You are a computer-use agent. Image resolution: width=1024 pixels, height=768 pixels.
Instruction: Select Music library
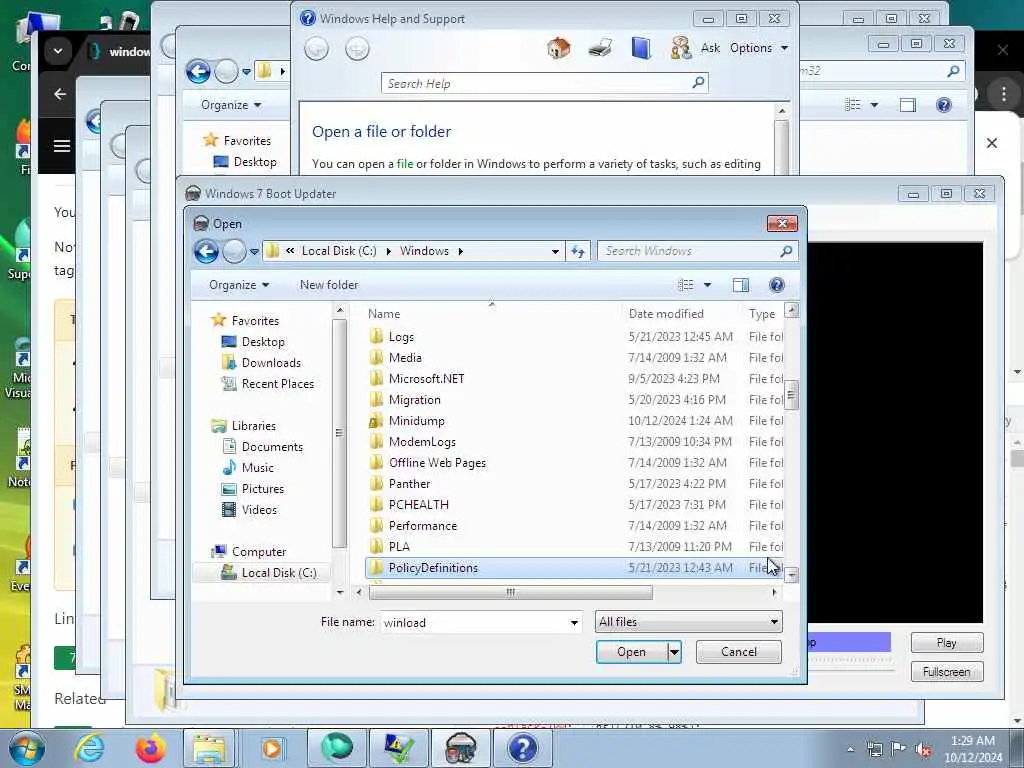point(257,468)
